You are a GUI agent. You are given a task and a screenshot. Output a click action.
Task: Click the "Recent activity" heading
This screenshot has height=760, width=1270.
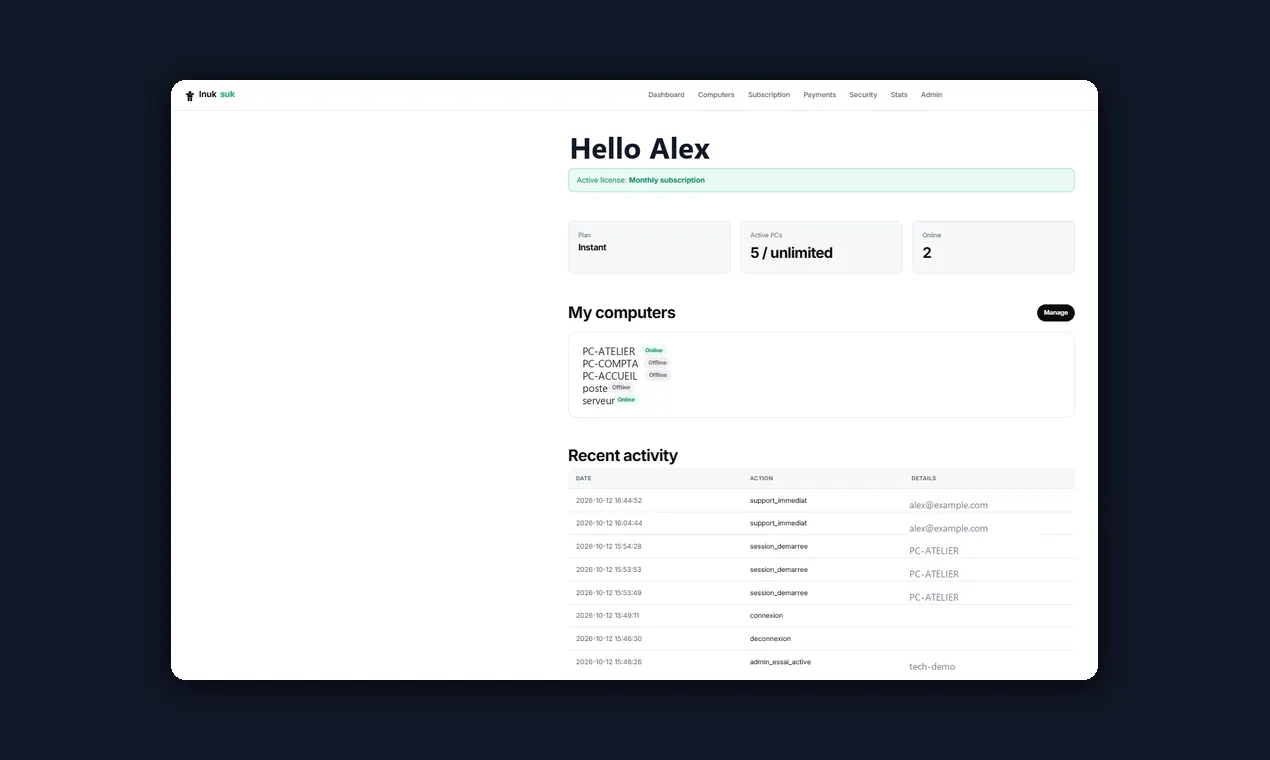623,456
